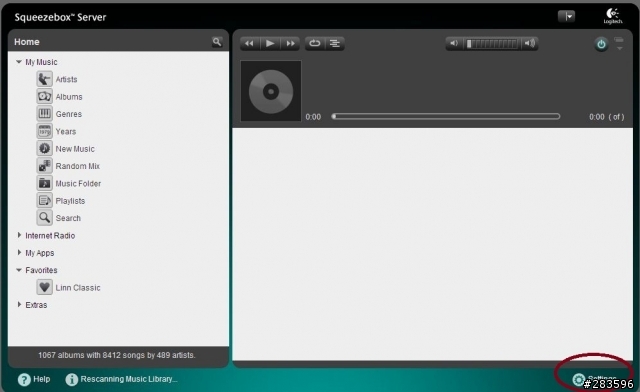
Task: Open the New Music link
Action: [75, 149]
